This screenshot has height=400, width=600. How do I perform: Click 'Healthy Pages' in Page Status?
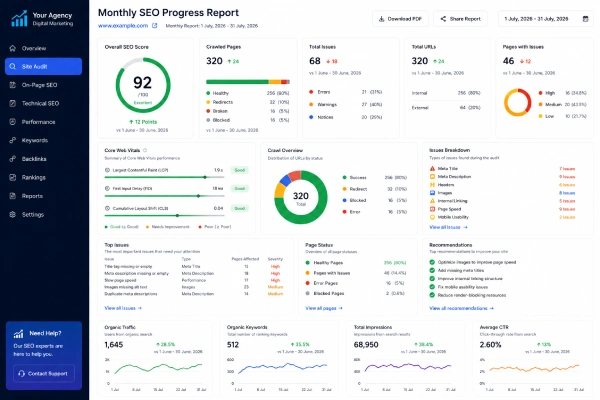click(328, 263)
